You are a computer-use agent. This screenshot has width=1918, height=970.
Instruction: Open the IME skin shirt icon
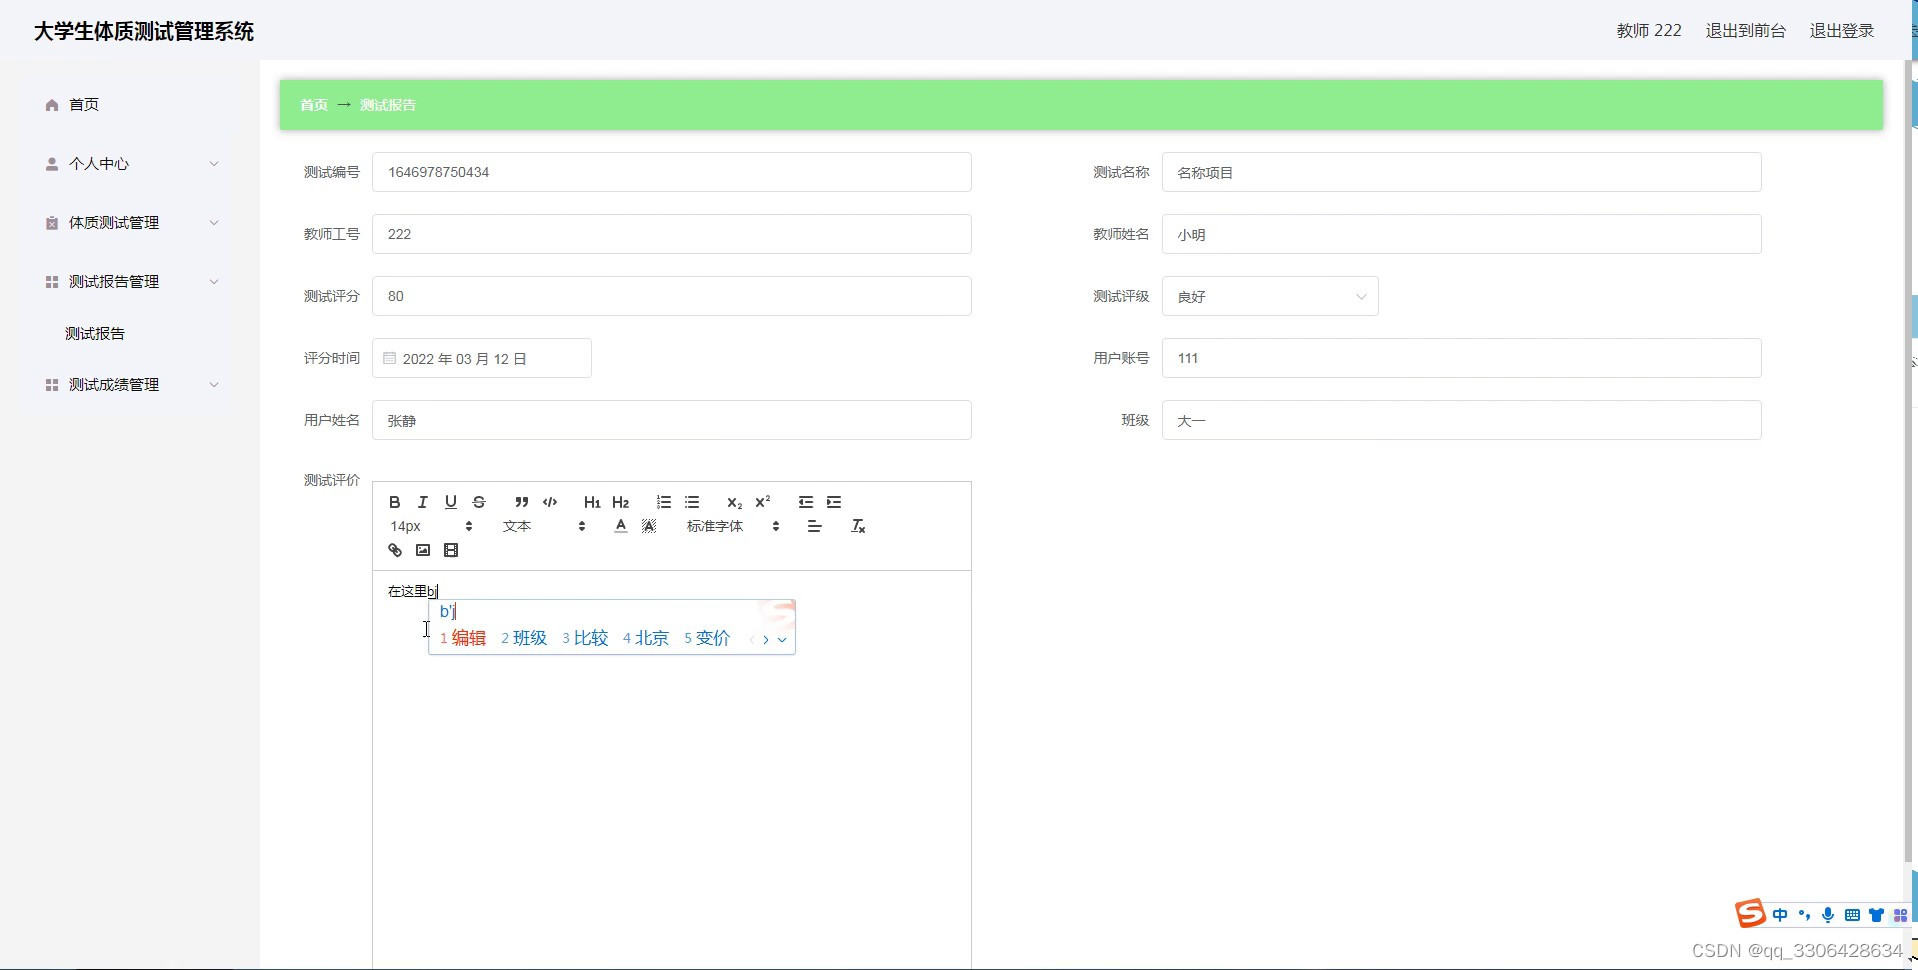point(1876,915)
